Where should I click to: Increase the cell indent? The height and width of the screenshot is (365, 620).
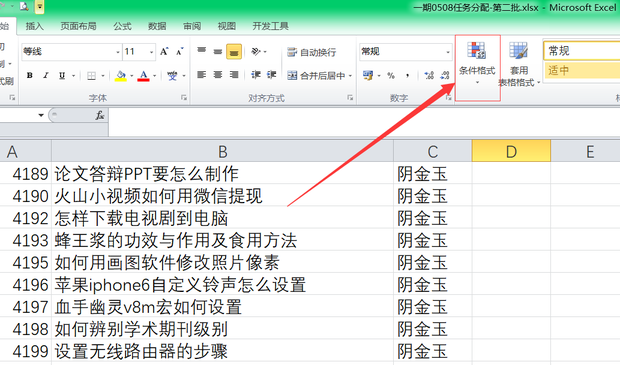point(271,75)
